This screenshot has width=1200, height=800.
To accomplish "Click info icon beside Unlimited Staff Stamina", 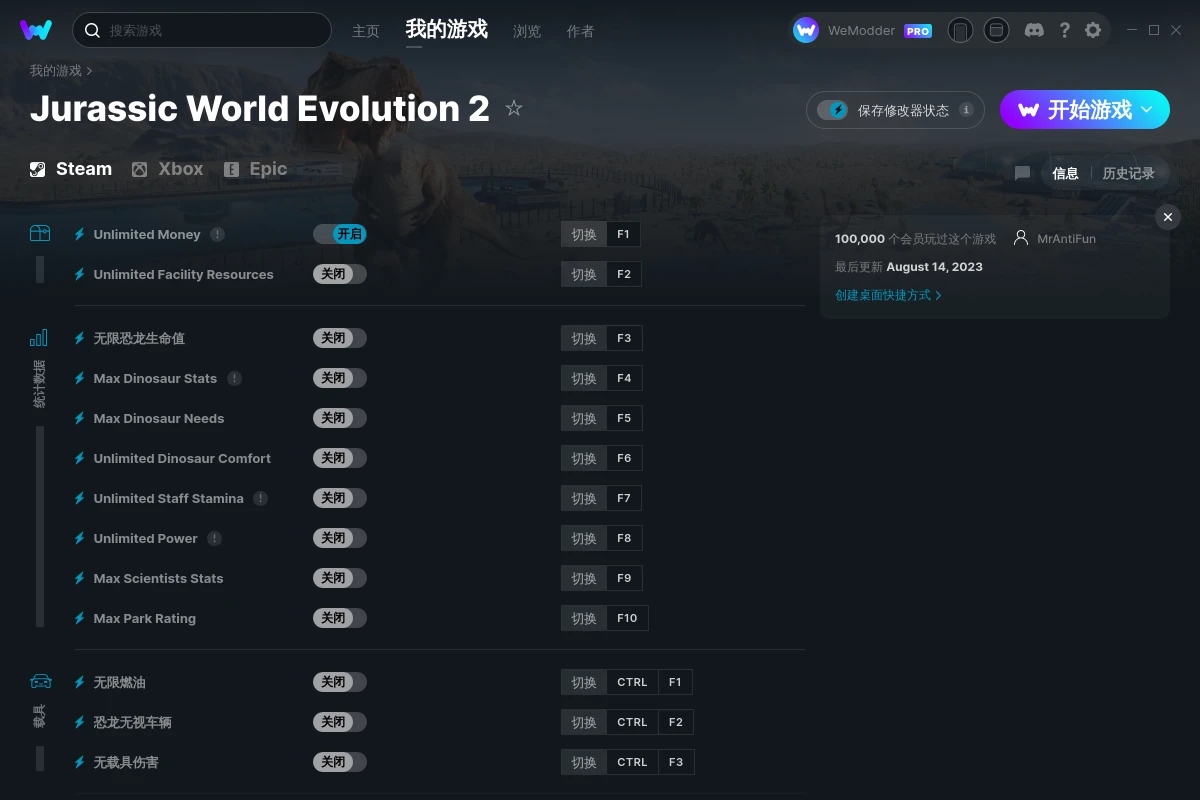I will [x=260, y=498].
